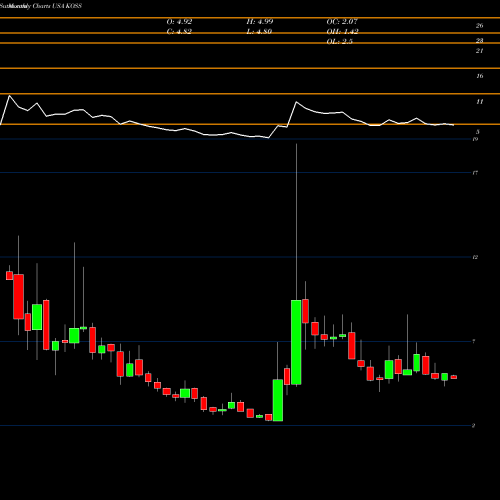Click the upper-panel axis label 21

point(479,51)
